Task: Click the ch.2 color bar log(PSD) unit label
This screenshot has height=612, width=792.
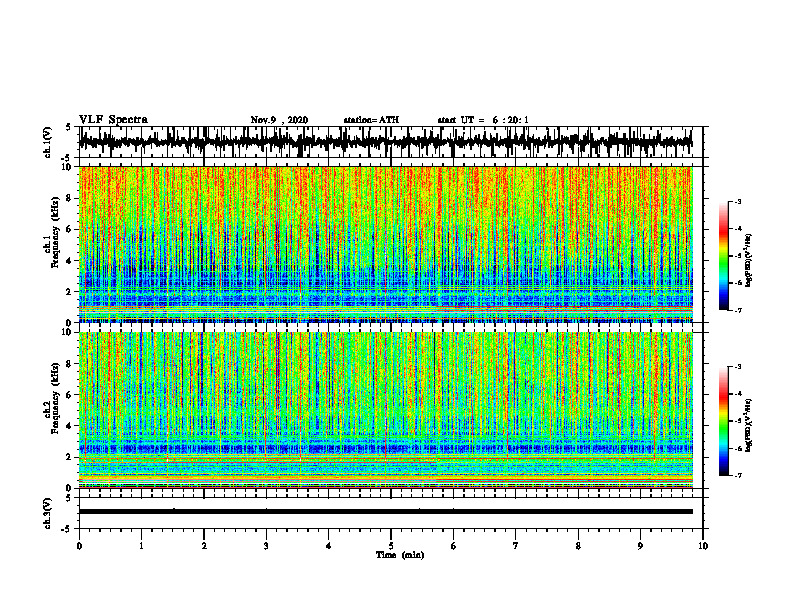Action: click(x=749, y=424)
